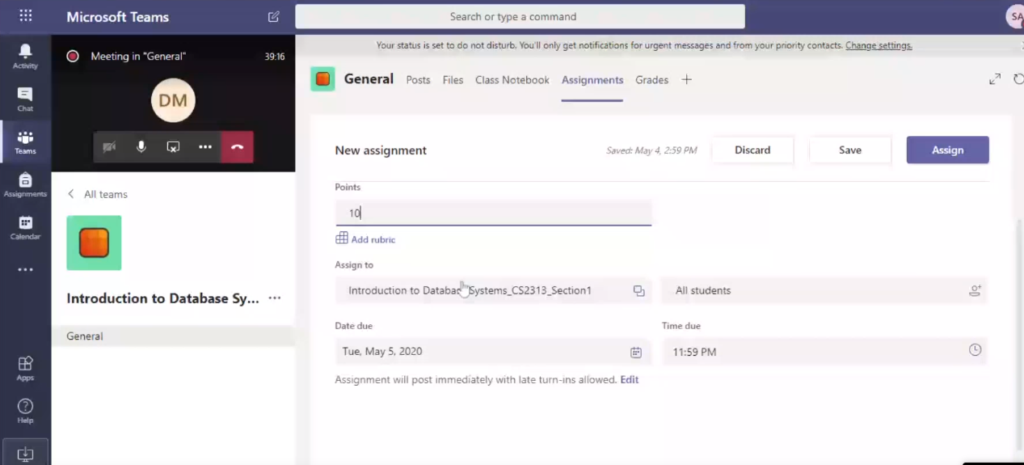Click the clock icon in Time due

click(x=975, y=350)
